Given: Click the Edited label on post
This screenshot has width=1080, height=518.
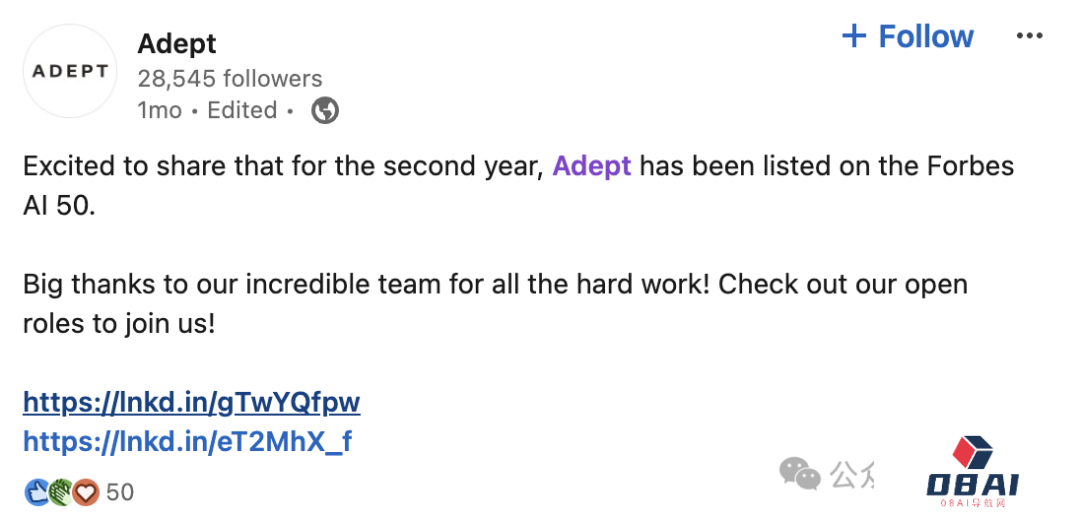Looking at the screenshot, I should tap(241, 111).
